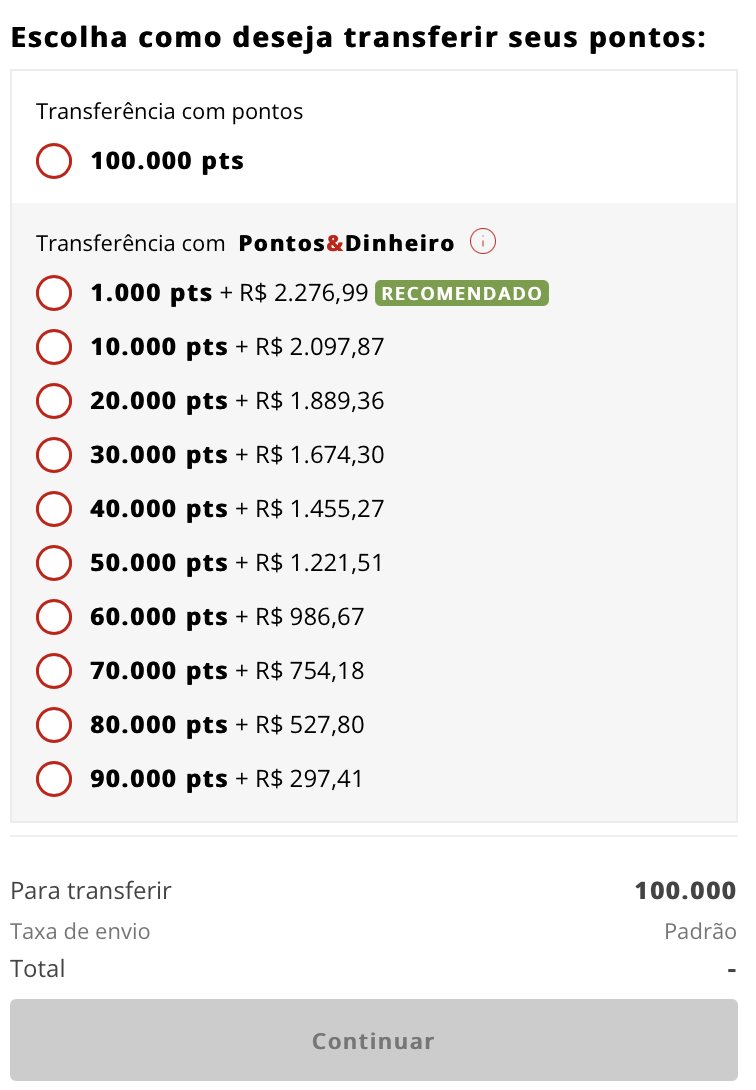The height and width of the screenshot is (1090, 756).
Task: Pick the 20.000 pts + R$ 1.889,36 option
Action: coord(54,401)
